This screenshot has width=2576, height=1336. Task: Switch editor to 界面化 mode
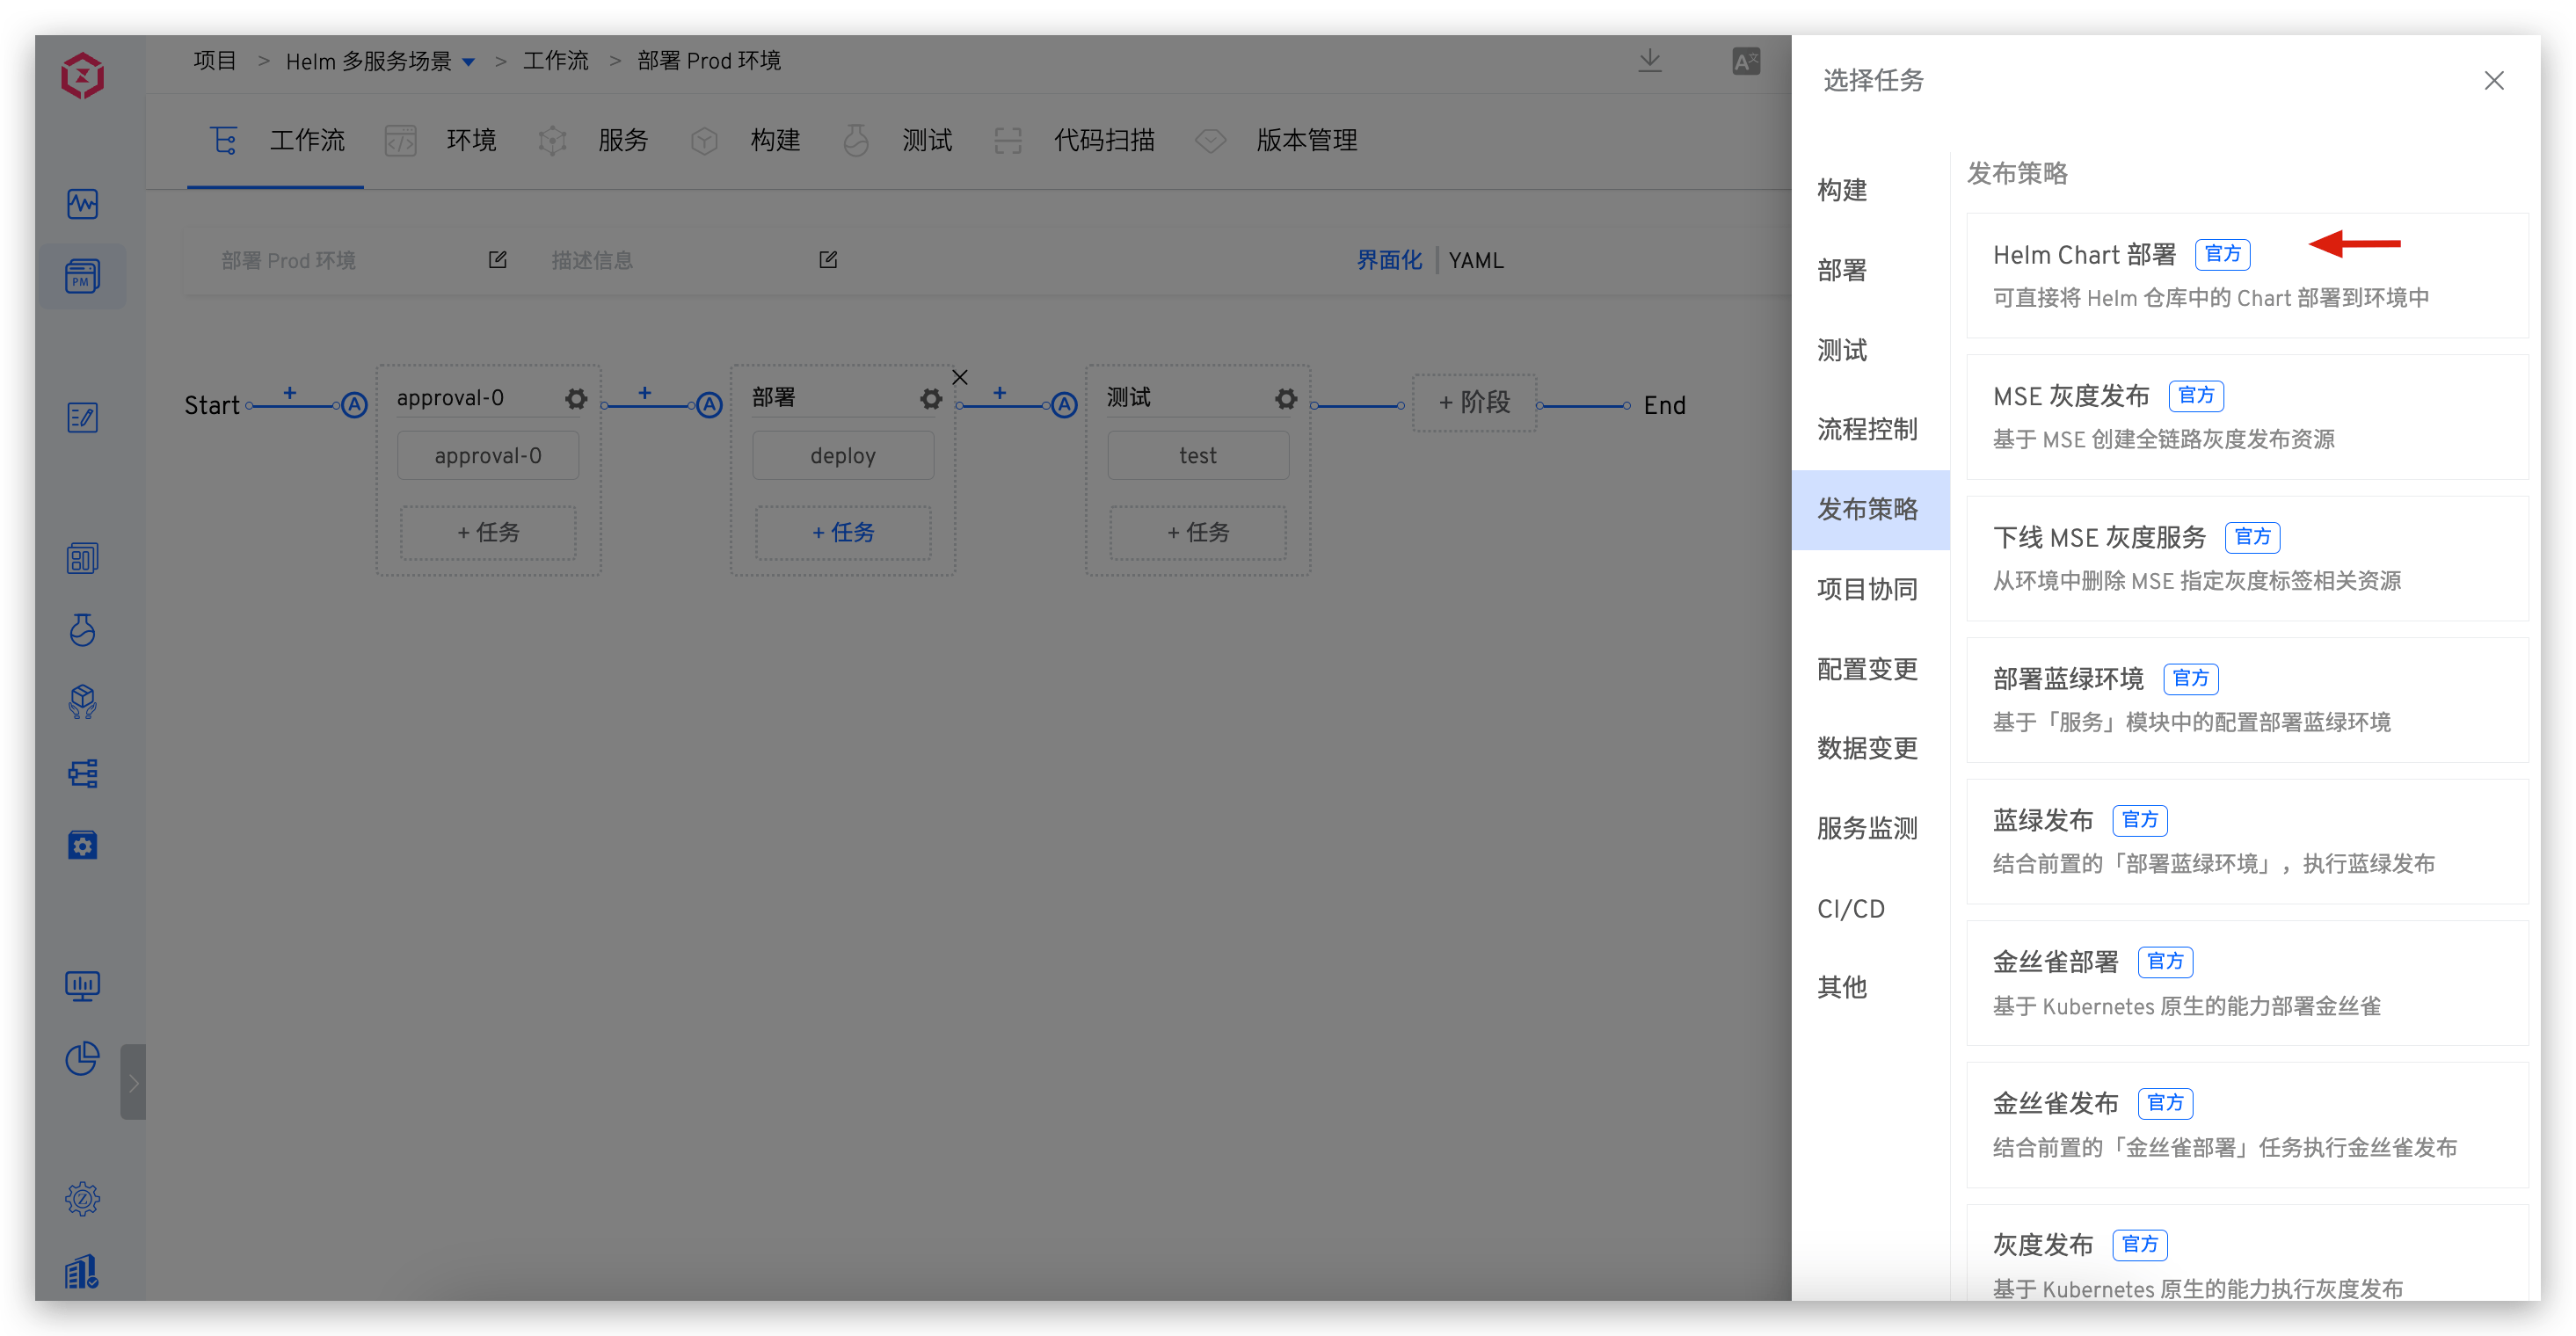1388,260
